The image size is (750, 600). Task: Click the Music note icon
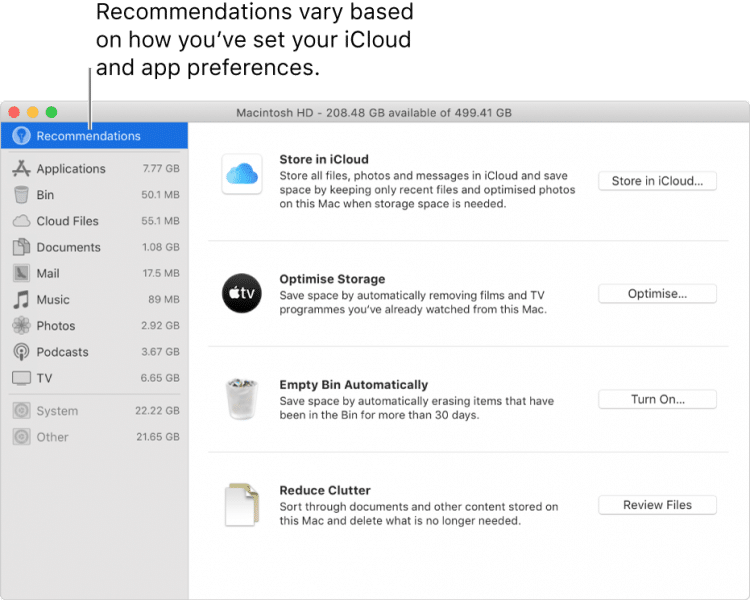point(21,300)
